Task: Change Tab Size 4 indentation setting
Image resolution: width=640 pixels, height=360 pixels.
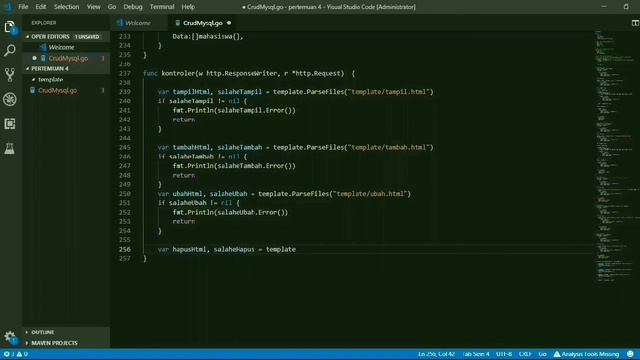Action: pyautogui.click(x=476, y=354)
